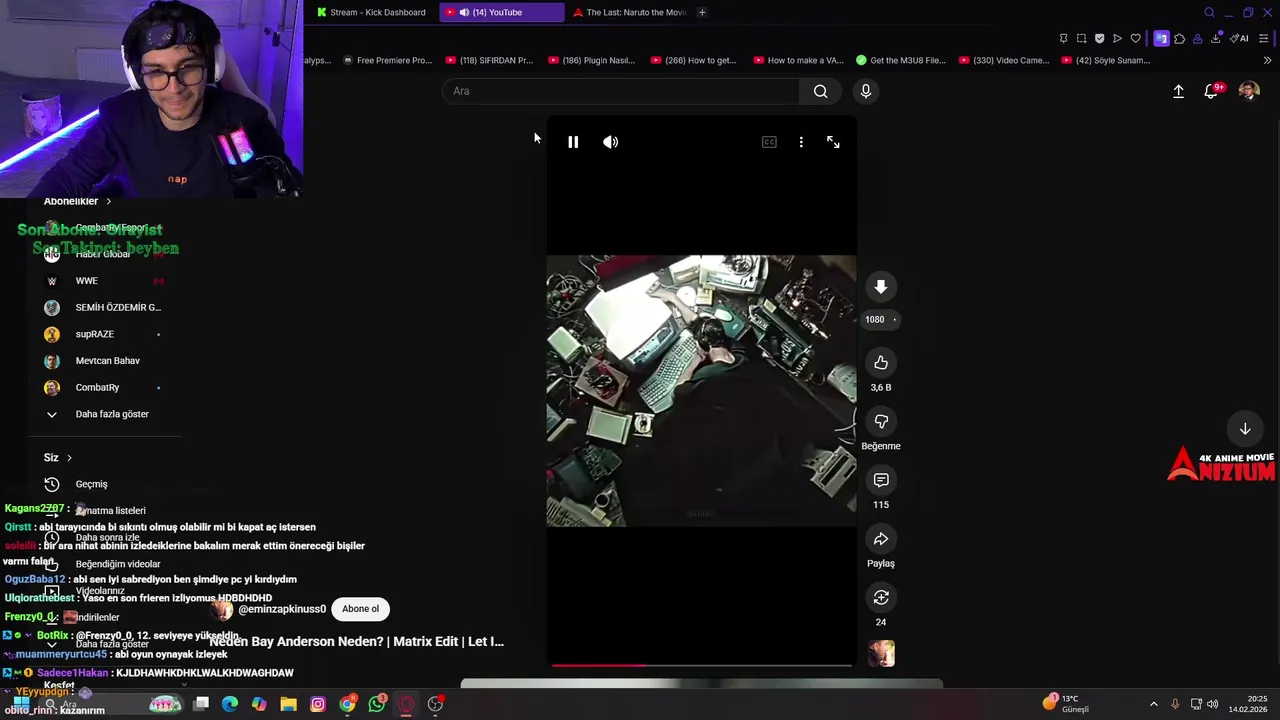Click the download arrow beside the Short
This screenshot has width=1280, height=720.
pos(881,287)
